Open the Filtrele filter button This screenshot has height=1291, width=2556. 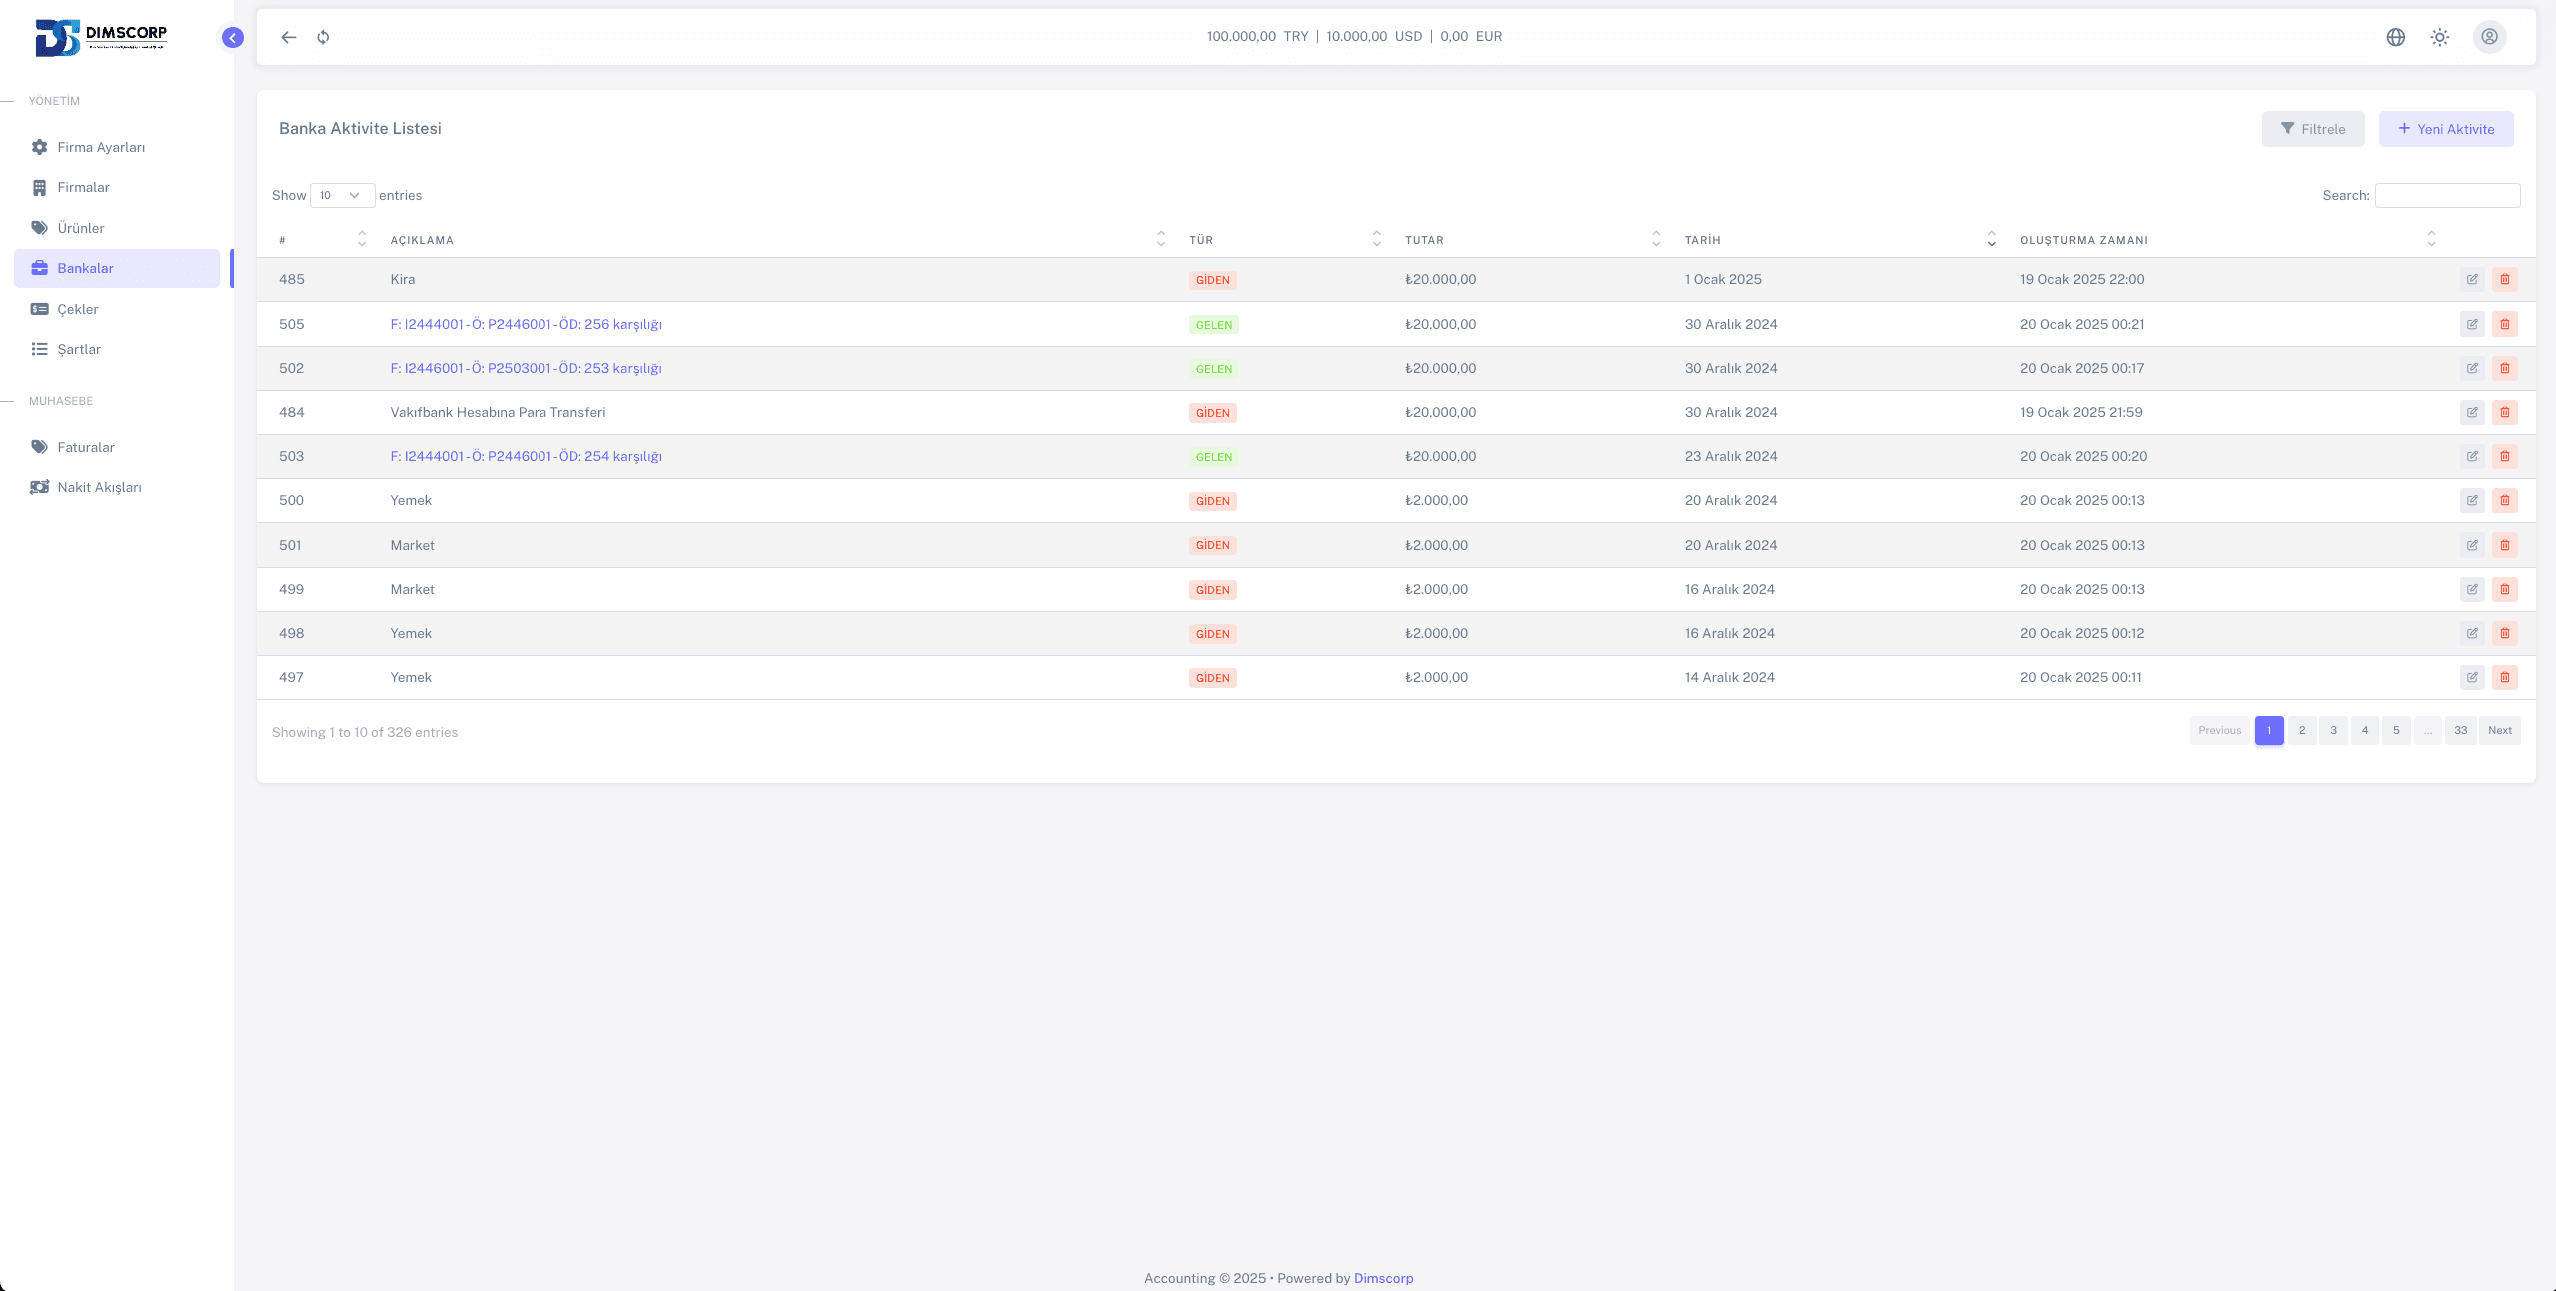(2312, 129)
